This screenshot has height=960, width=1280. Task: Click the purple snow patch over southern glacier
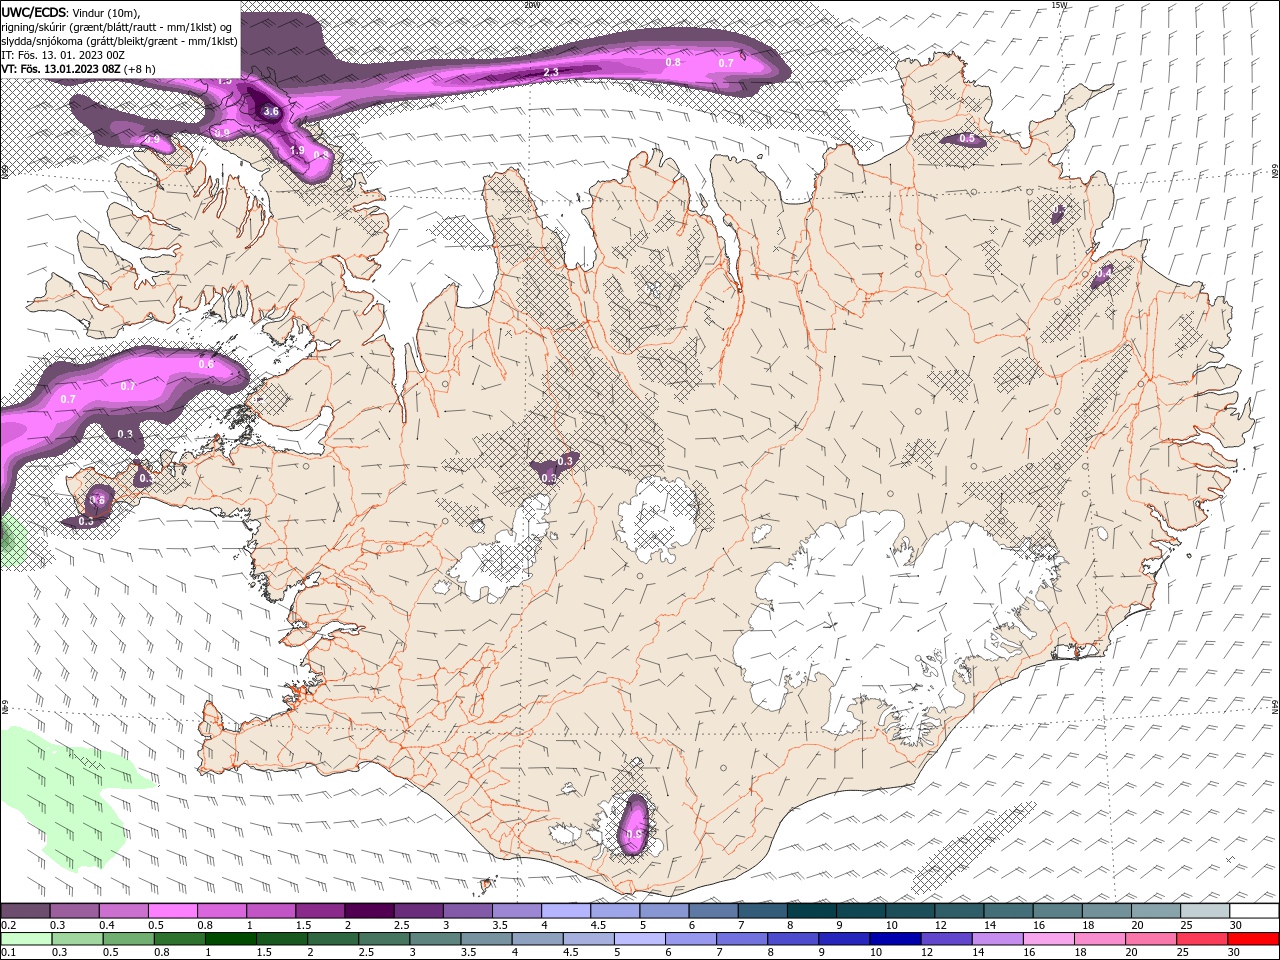point(634,826)
